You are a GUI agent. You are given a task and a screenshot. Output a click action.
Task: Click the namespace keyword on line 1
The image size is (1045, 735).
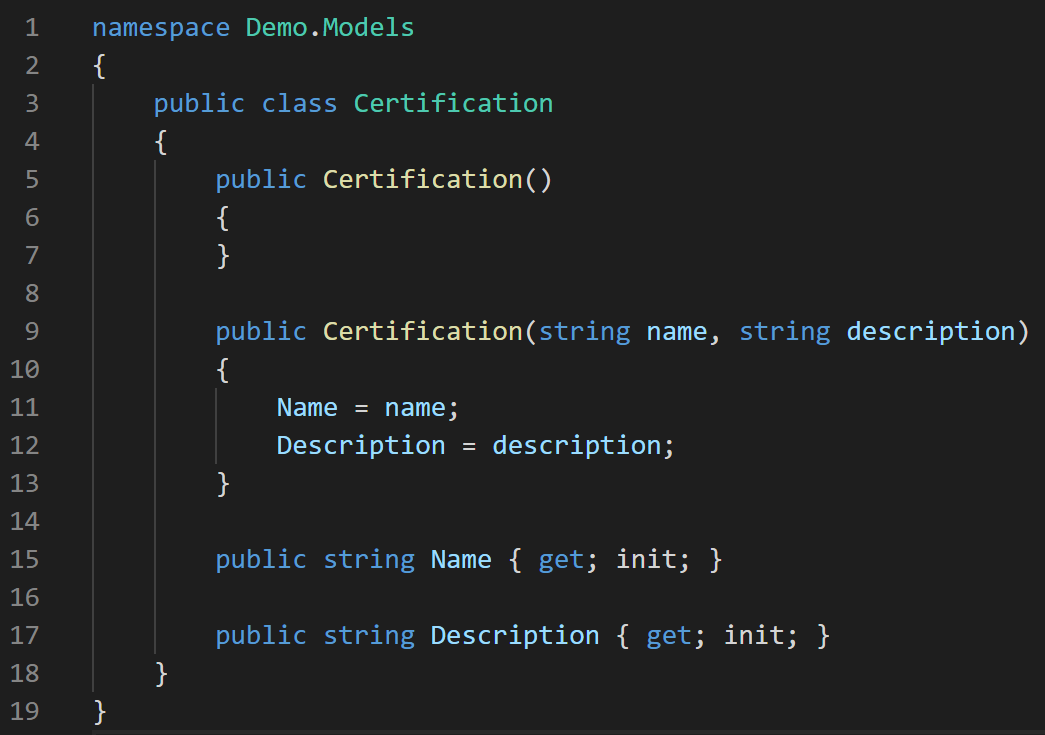click(x=160, y=27)
